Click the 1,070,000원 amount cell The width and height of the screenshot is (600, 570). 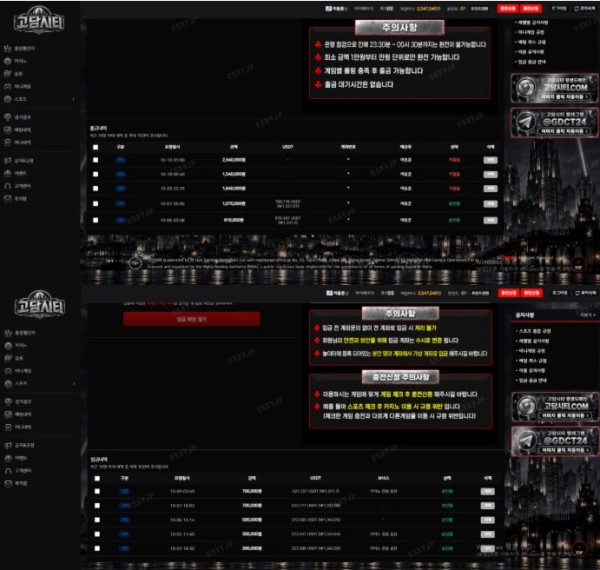click(234, 204)
